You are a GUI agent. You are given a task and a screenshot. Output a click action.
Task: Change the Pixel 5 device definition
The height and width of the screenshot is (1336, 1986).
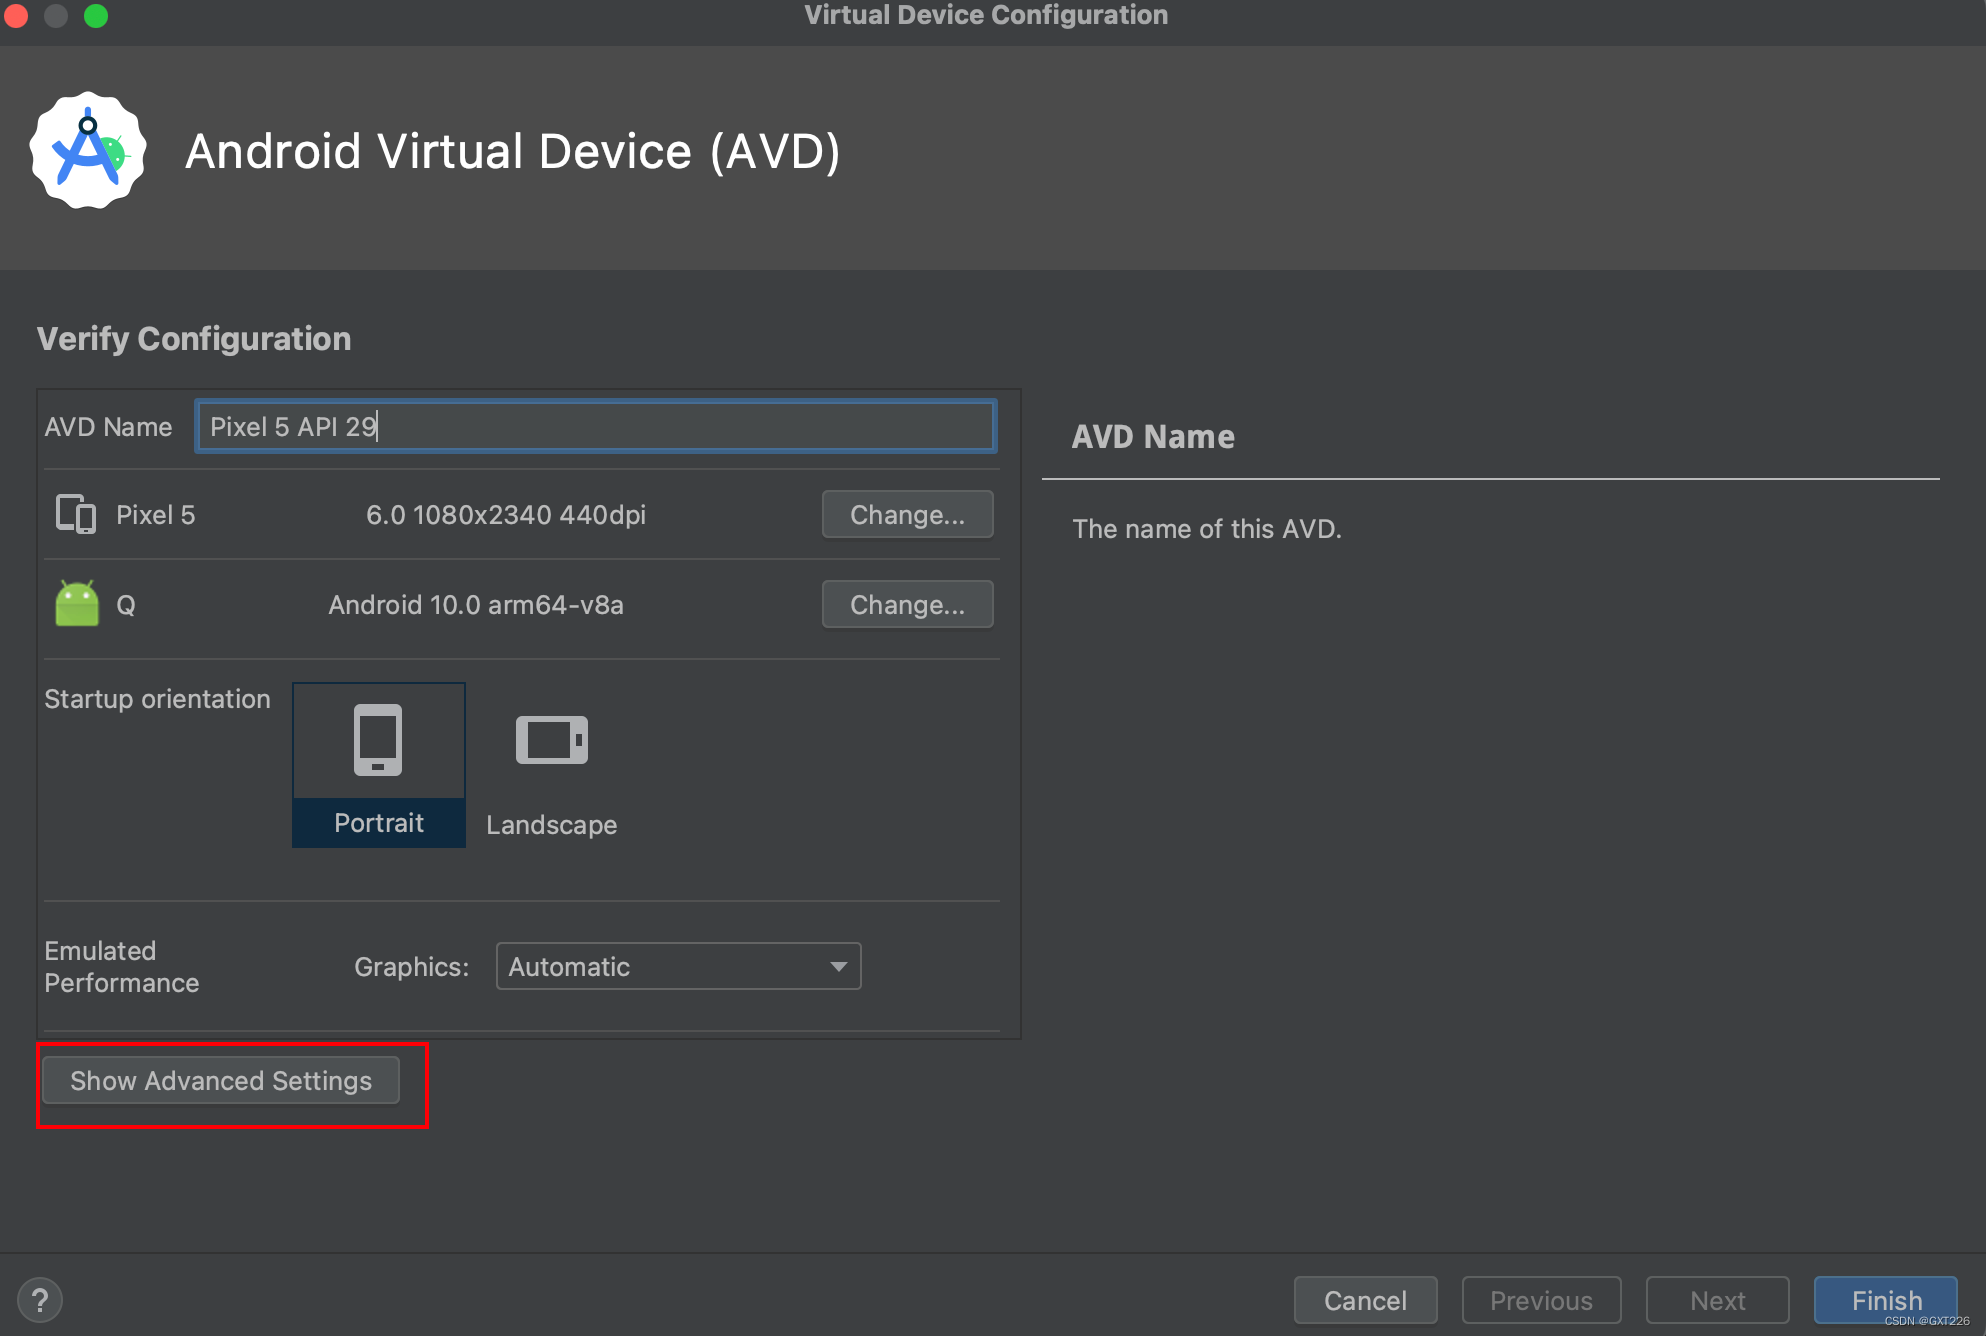click(907, 514)
